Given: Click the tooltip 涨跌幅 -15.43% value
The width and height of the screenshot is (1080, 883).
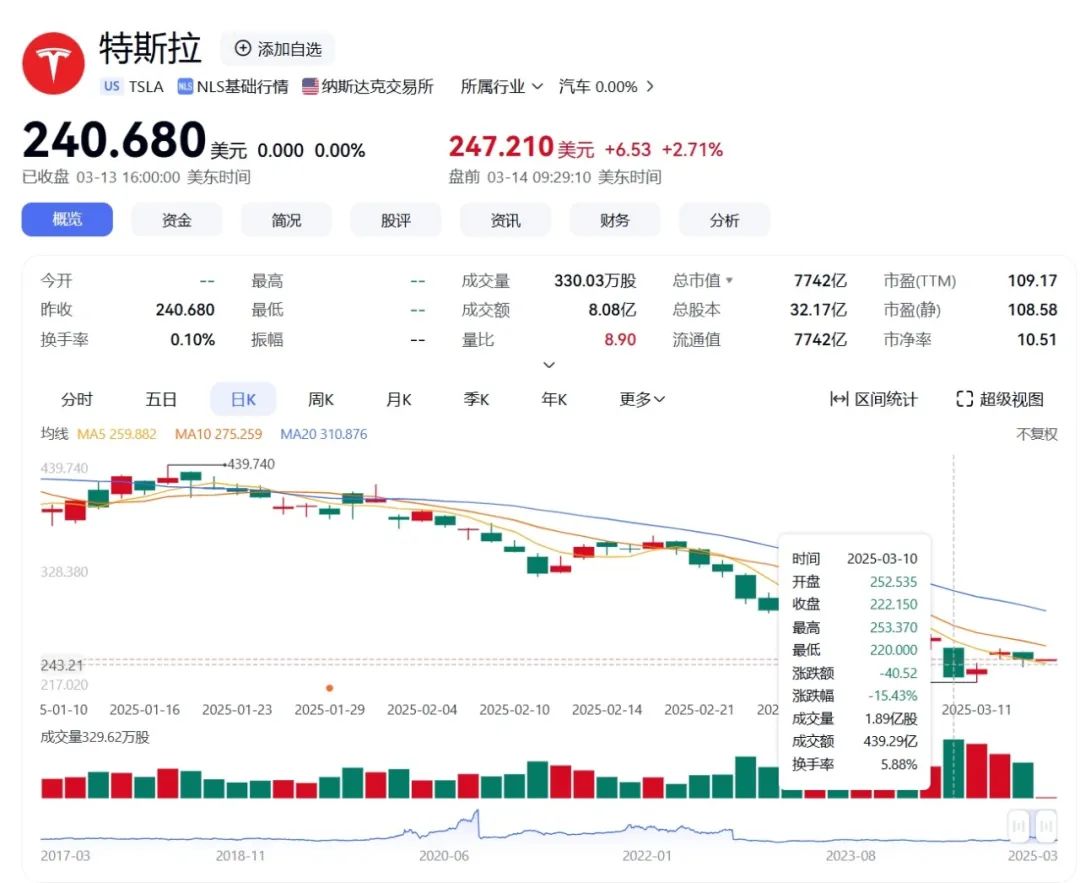Looking at the screenshot, I should (893, 696).
